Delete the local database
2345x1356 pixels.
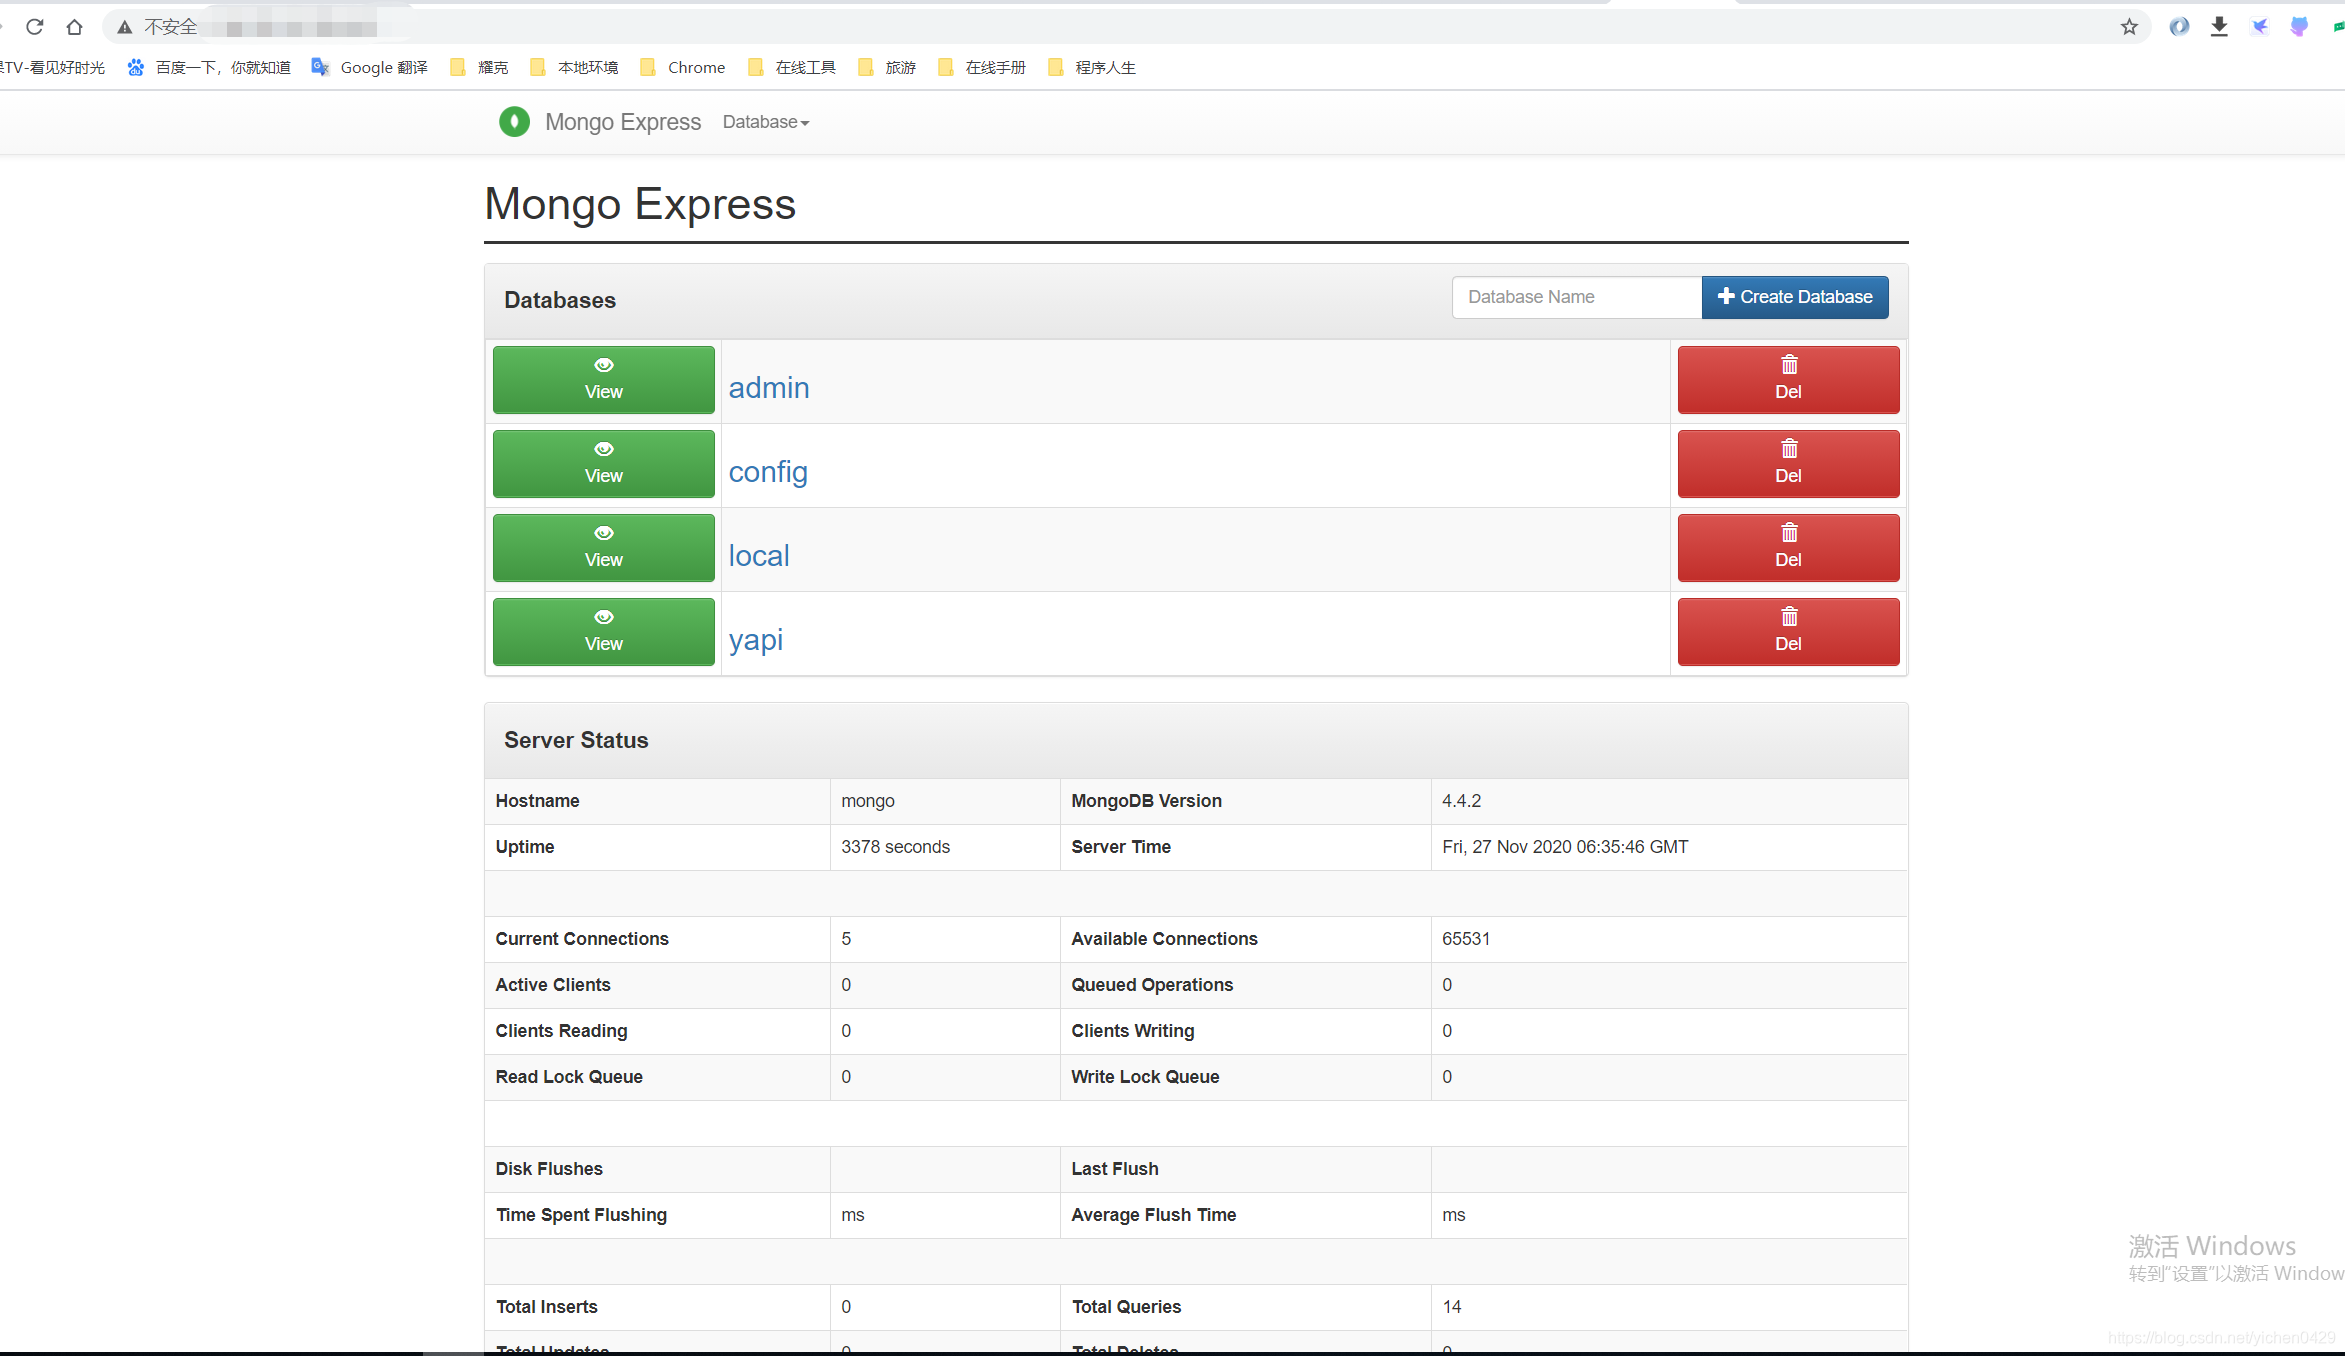pyautogui.click(x=1788, y=548)
